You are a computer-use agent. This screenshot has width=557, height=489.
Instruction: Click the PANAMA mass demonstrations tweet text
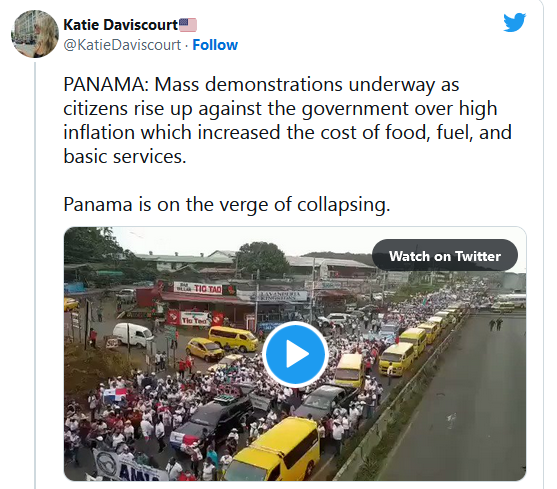pos(287,120)
